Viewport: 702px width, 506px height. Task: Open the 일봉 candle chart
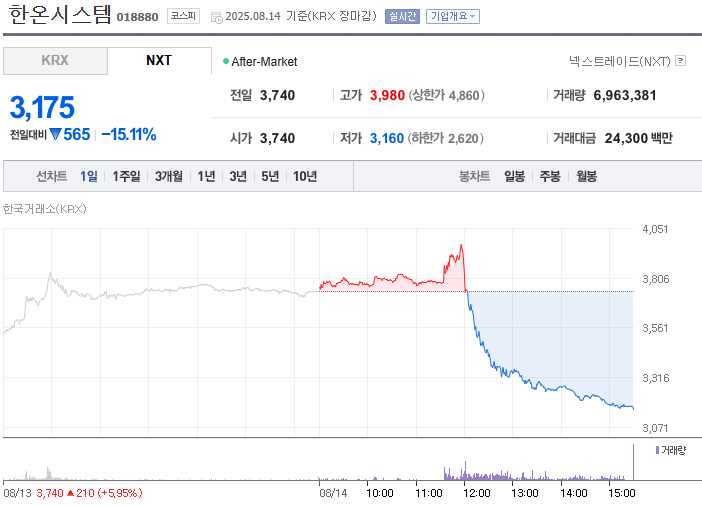point(514,176)
